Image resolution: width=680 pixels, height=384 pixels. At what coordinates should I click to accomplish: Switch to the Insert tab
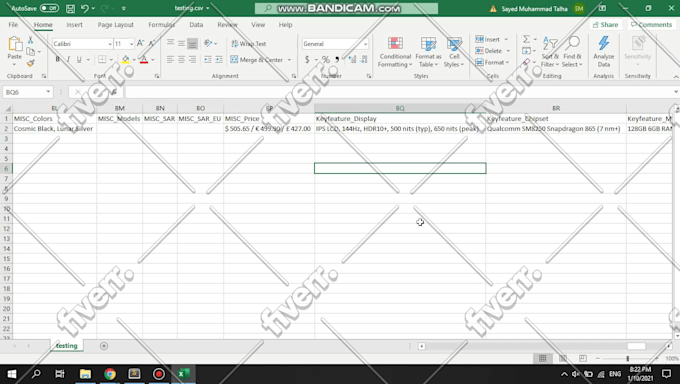pos(74,25)
